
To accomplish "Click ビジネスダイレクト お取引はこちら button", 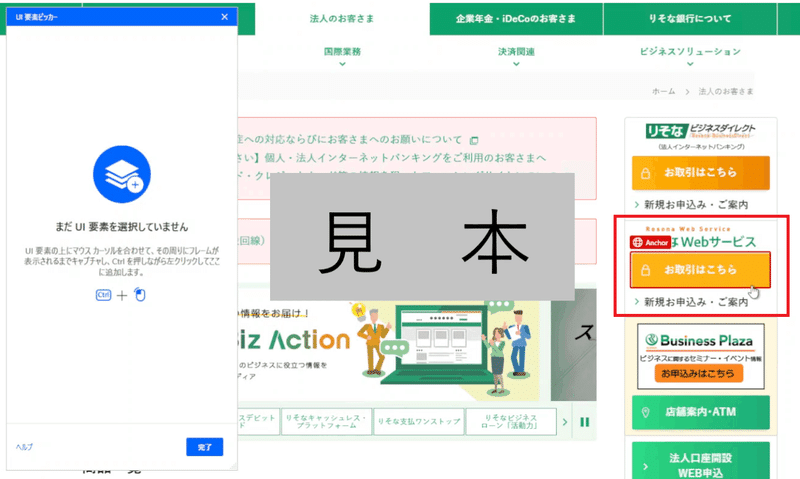I will 701,172.
